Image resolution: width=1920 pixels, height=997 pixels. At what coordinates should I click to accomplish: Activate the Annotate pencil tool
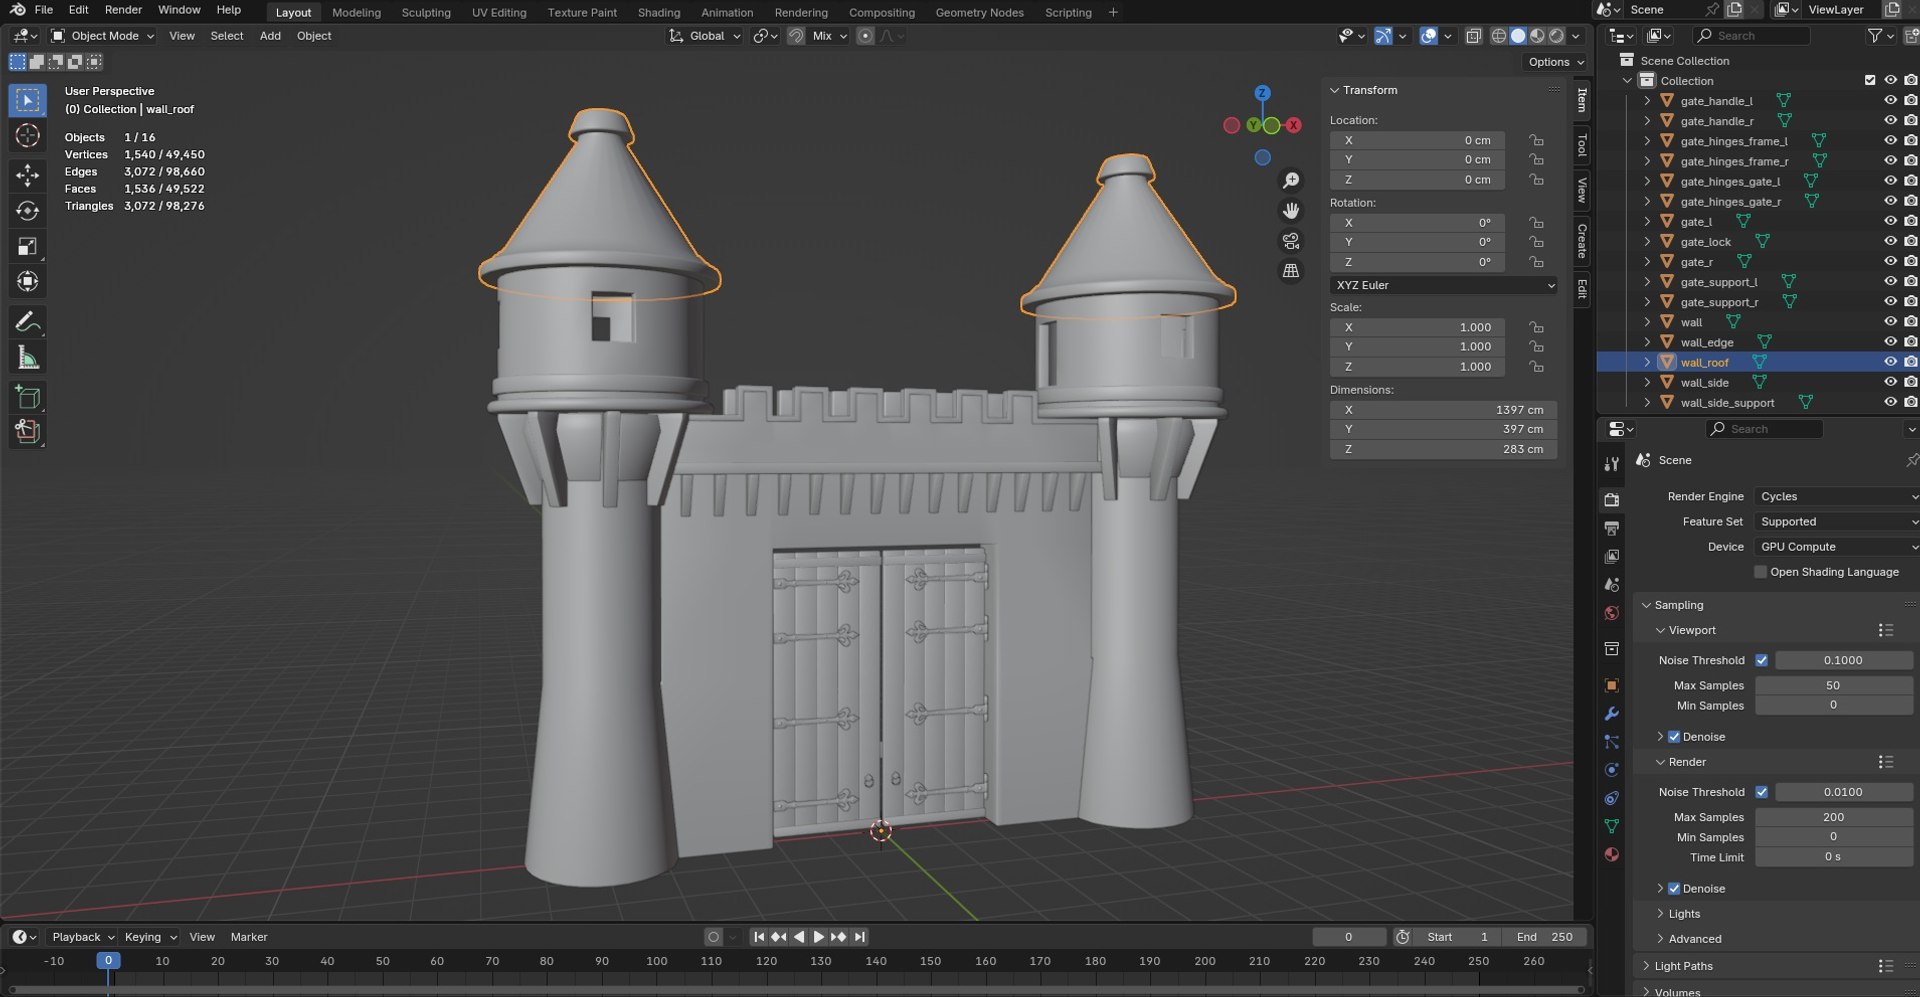(x=27, y=322)
